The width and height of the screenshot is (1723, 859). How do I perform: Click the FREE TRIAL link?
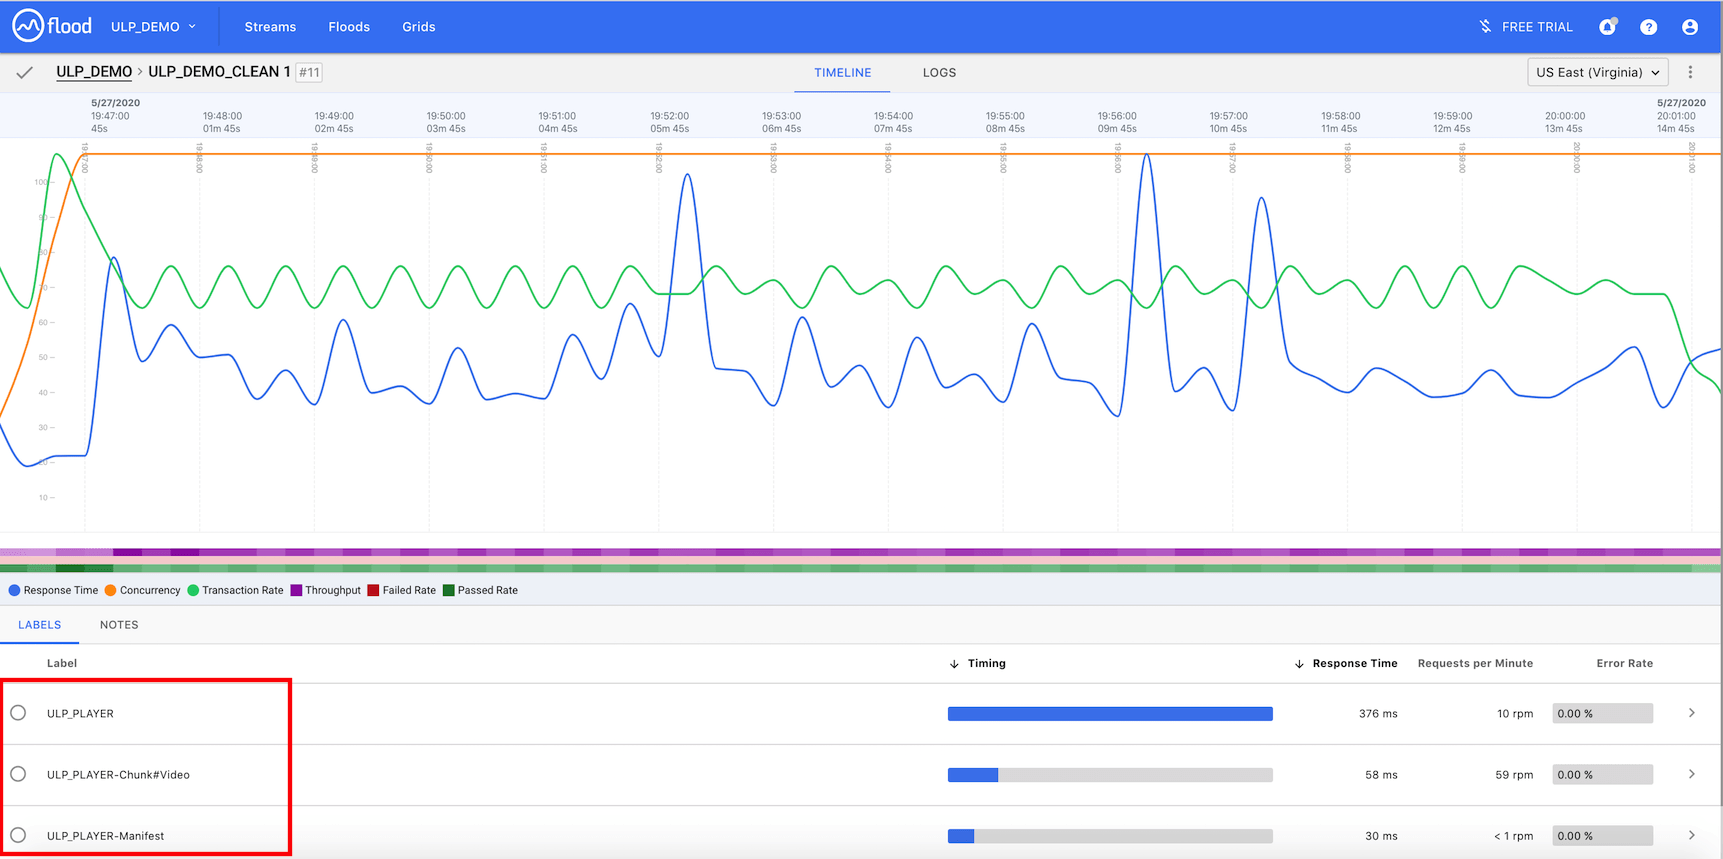[1537, 27]
